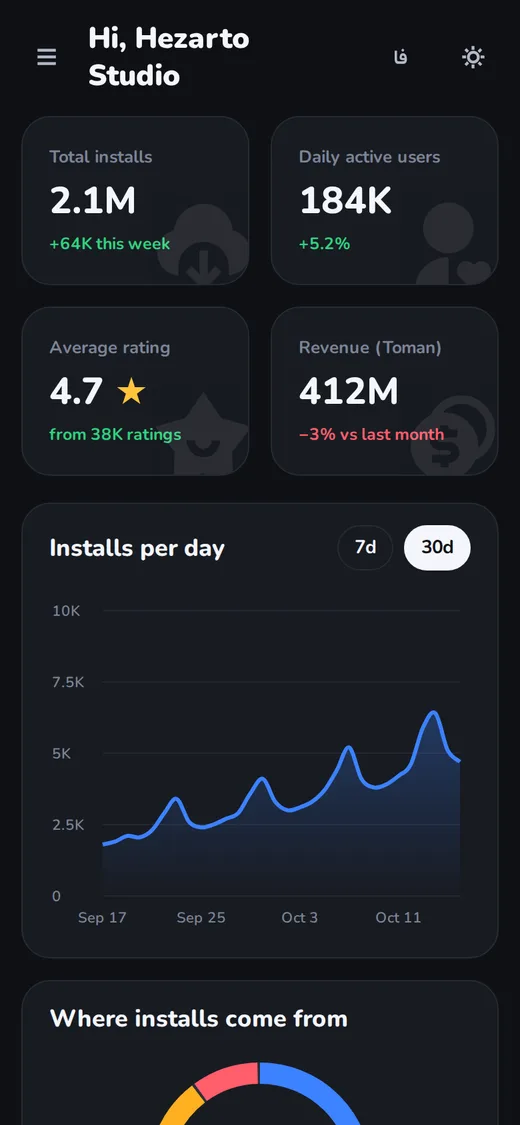
Task: Click the '+5.2%' change text
Action: tap(324, 243)
